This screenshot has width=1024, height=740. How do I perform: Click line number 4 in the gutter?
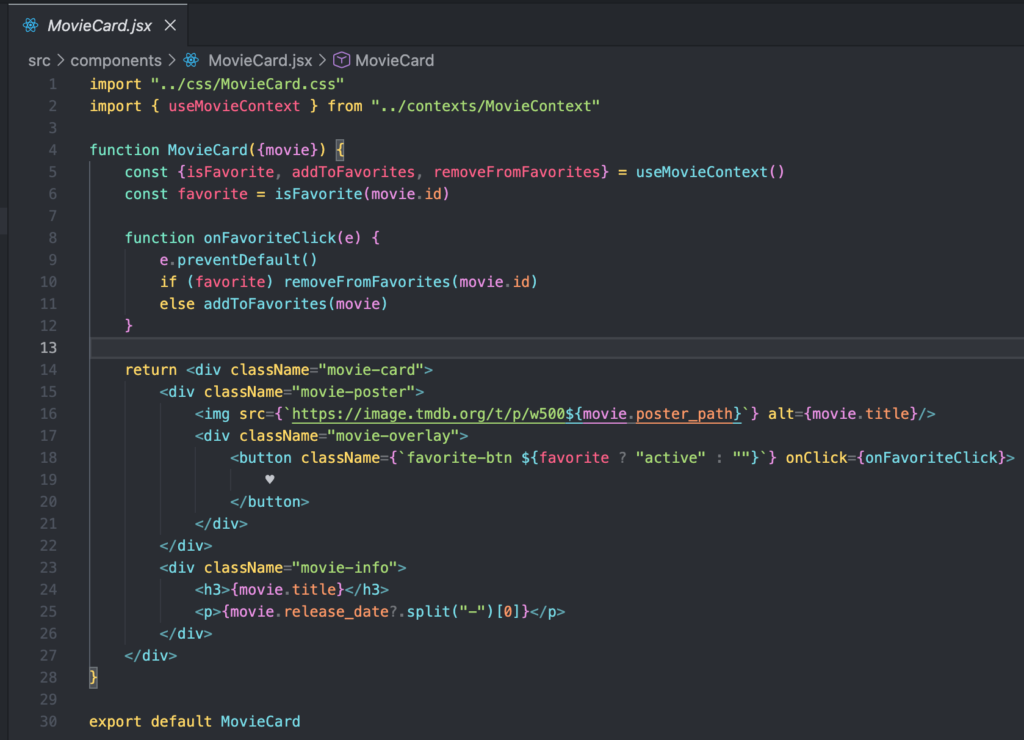pos(52,149)
